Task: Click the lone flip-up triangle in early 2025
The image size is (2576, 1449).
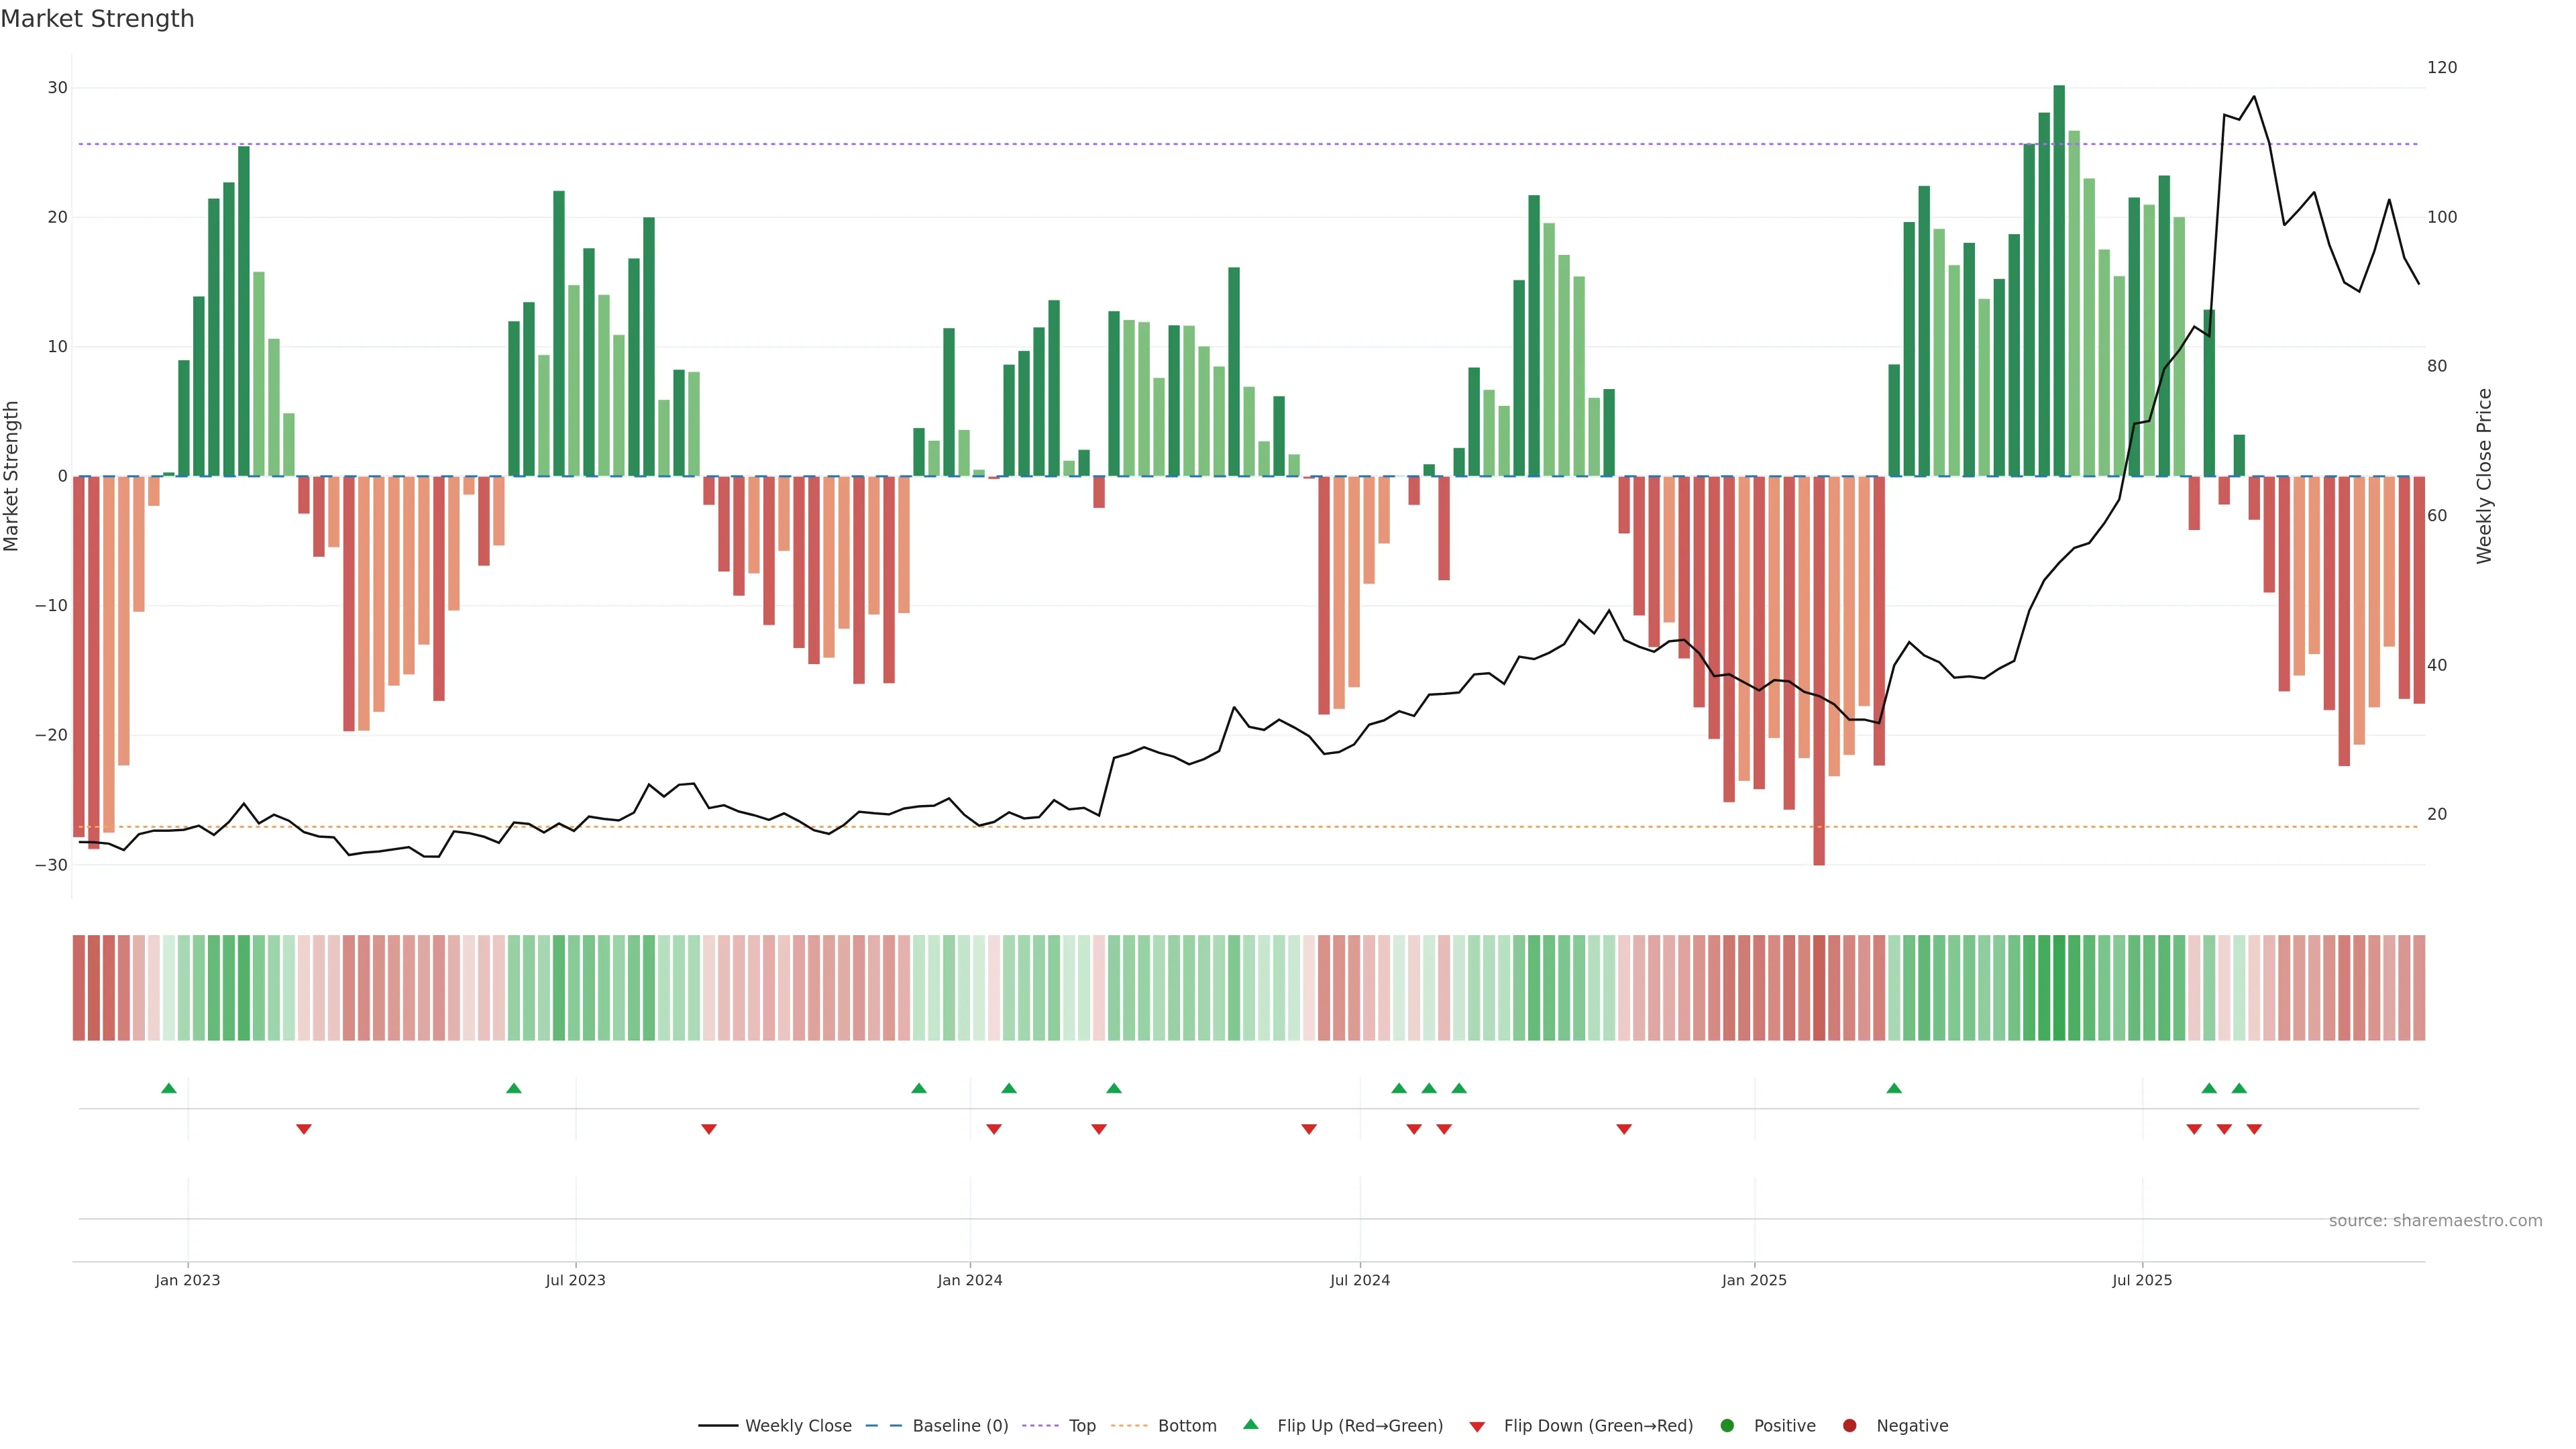Action: point(1894,1088)
